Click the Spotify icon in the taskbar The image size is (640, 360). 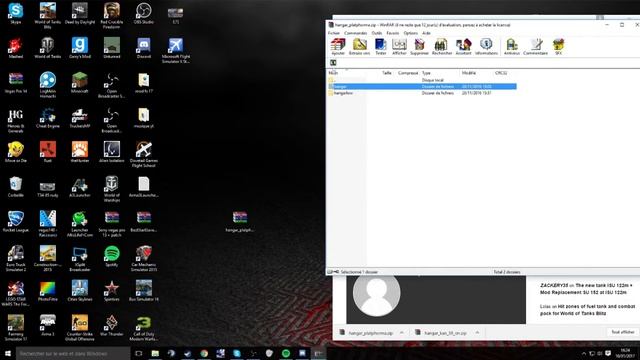click(286, 353)
